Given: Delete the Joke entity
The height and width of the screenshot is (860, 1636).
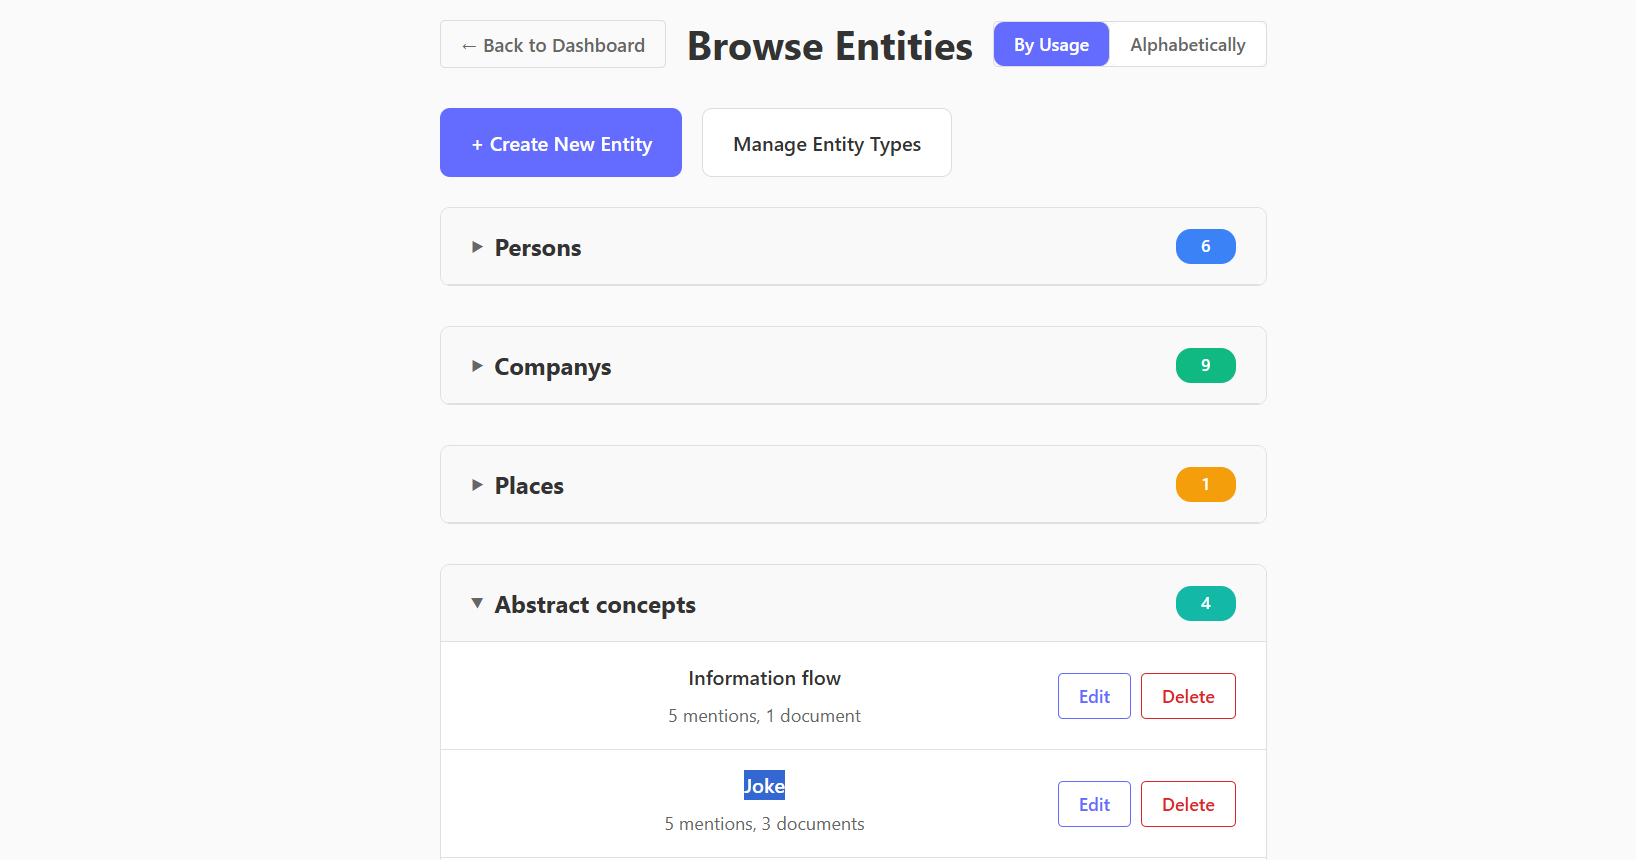Looking at the screenshot, I should (1188, 804).
